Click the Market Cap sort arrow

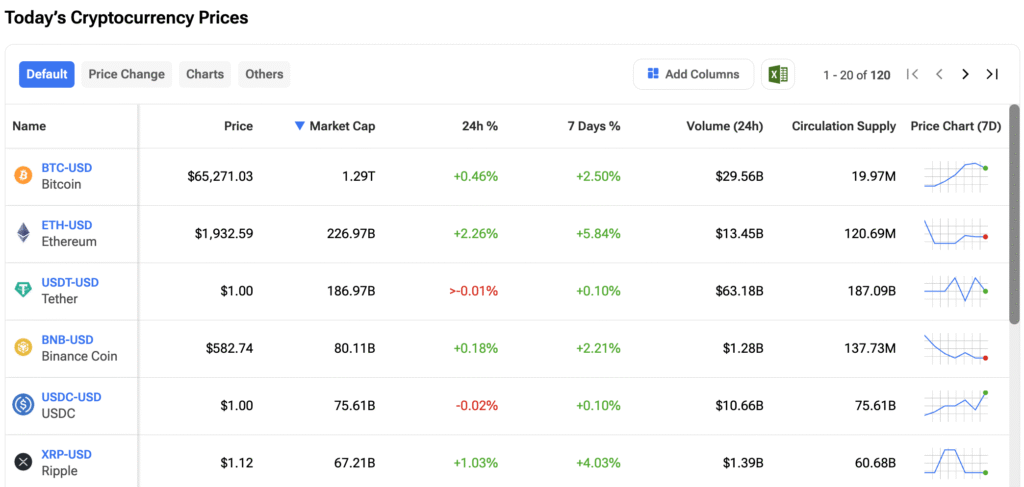(299, 126)
